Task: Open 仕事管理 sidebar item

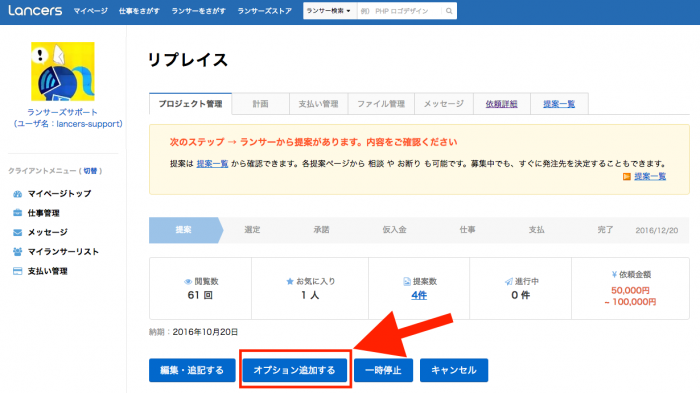Action: (x=44, y=213)
